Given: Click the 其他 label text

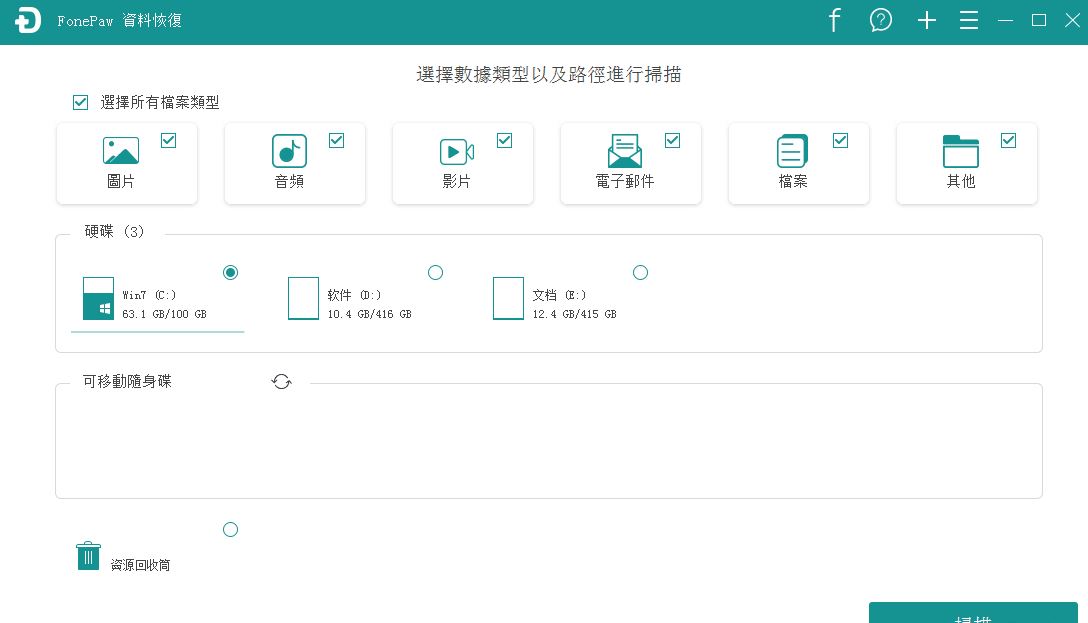Looking at the screenshot, I should click(961, 181).
